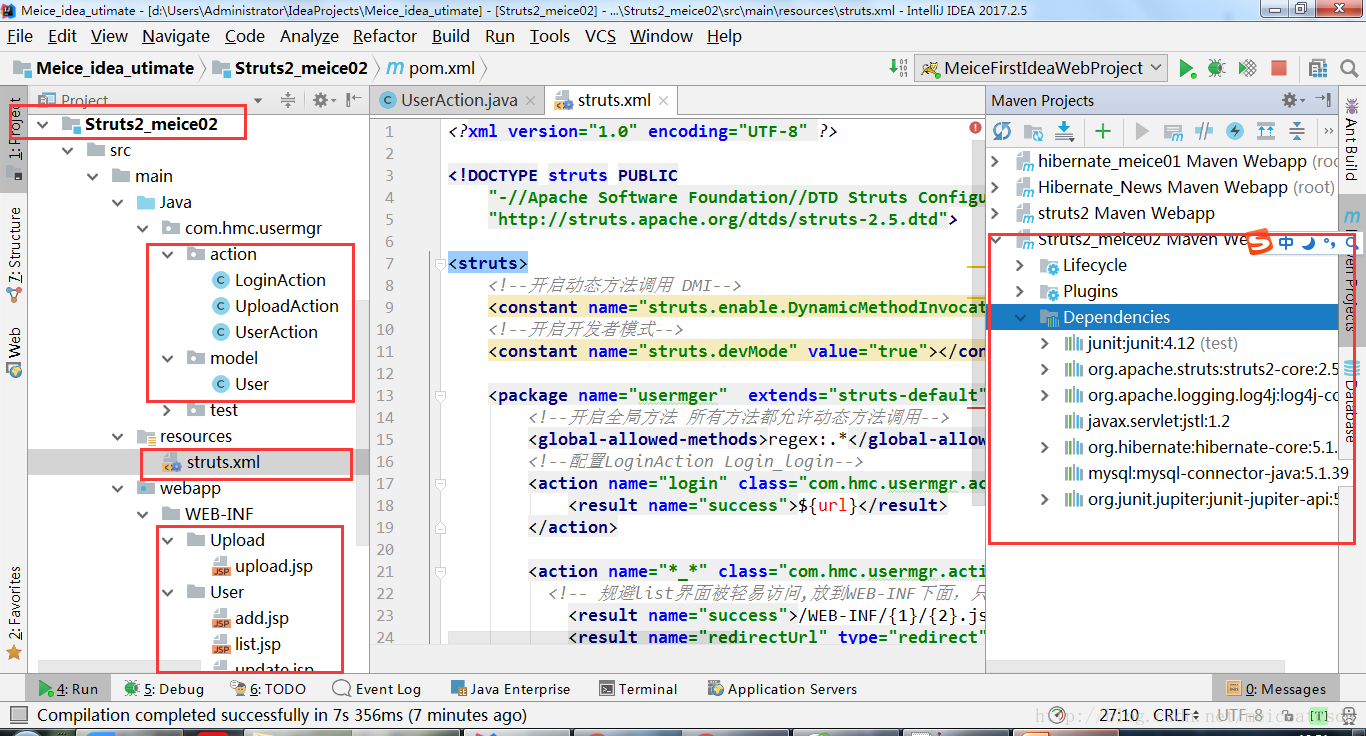Toggle the 2: Favorites tool window
Image resolution: width=1366 pixels, height=736 pixels.
[x=14, y=613]
